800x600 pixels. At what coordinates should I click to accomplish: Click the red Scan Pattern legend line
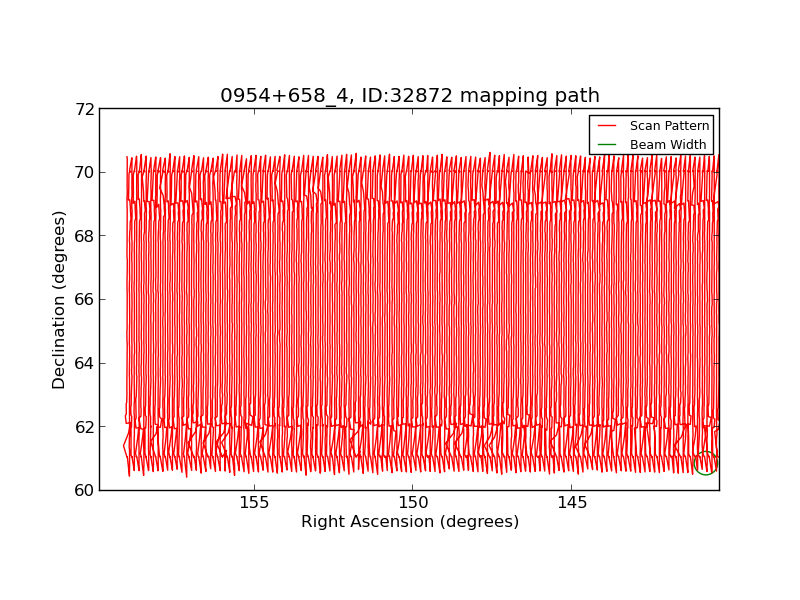pos(607,126)
